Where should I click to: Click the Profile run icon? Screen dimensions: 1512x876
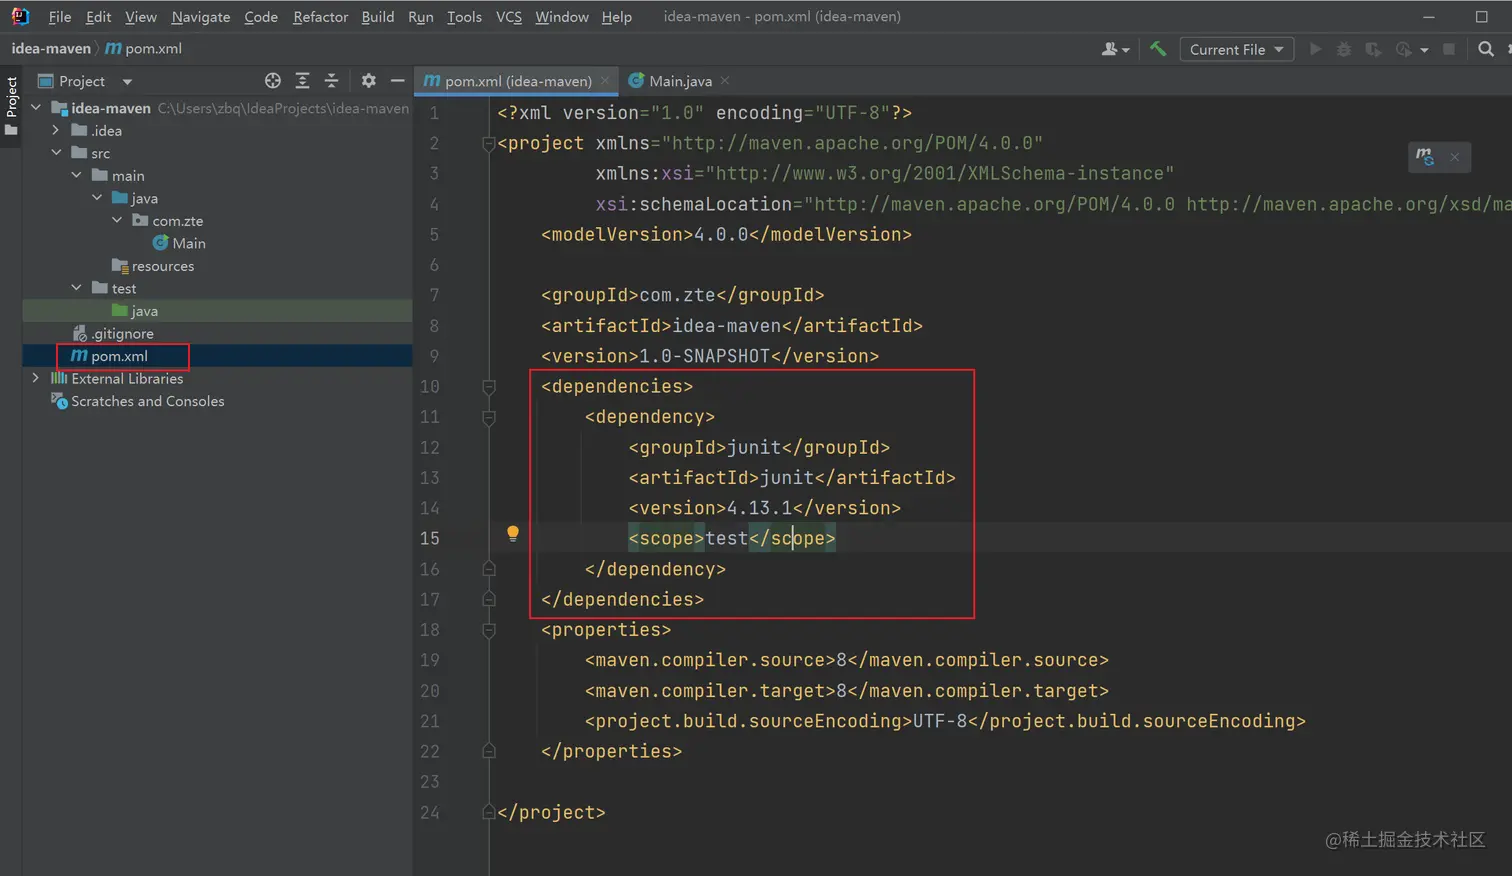click(1404, 49)
